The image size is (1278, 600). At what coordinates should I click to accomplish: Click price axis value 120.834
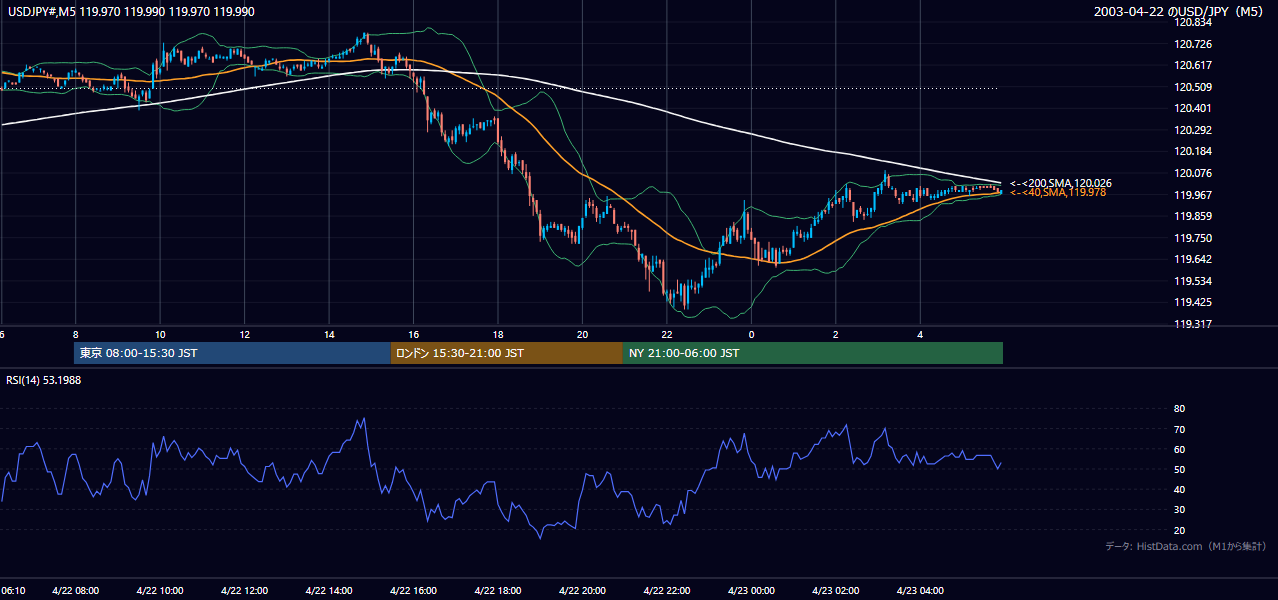[x=1192, y=22]
